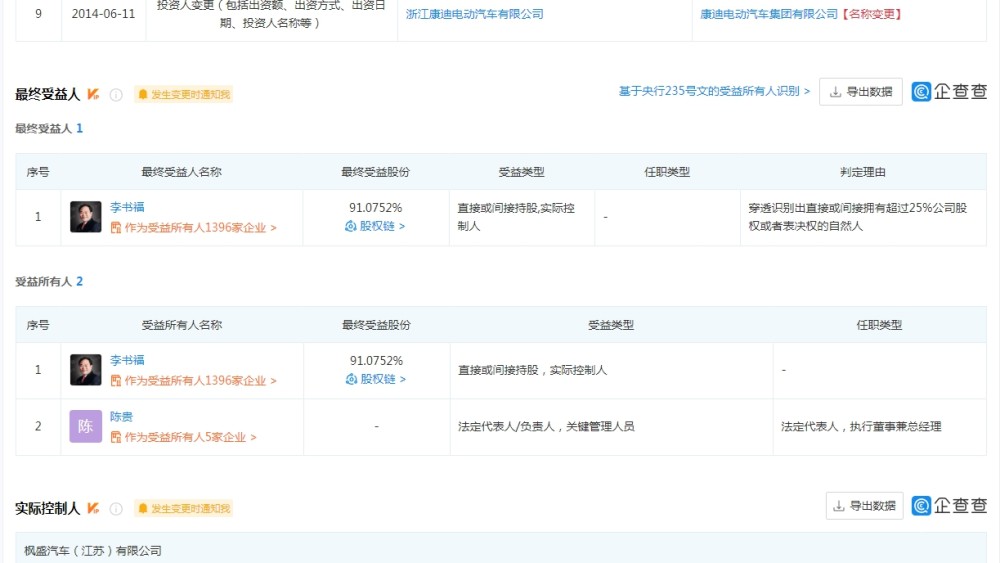Select 判定理由 column header
Image resolution: width=1000 pixels, height=563 pixels.
862,172
